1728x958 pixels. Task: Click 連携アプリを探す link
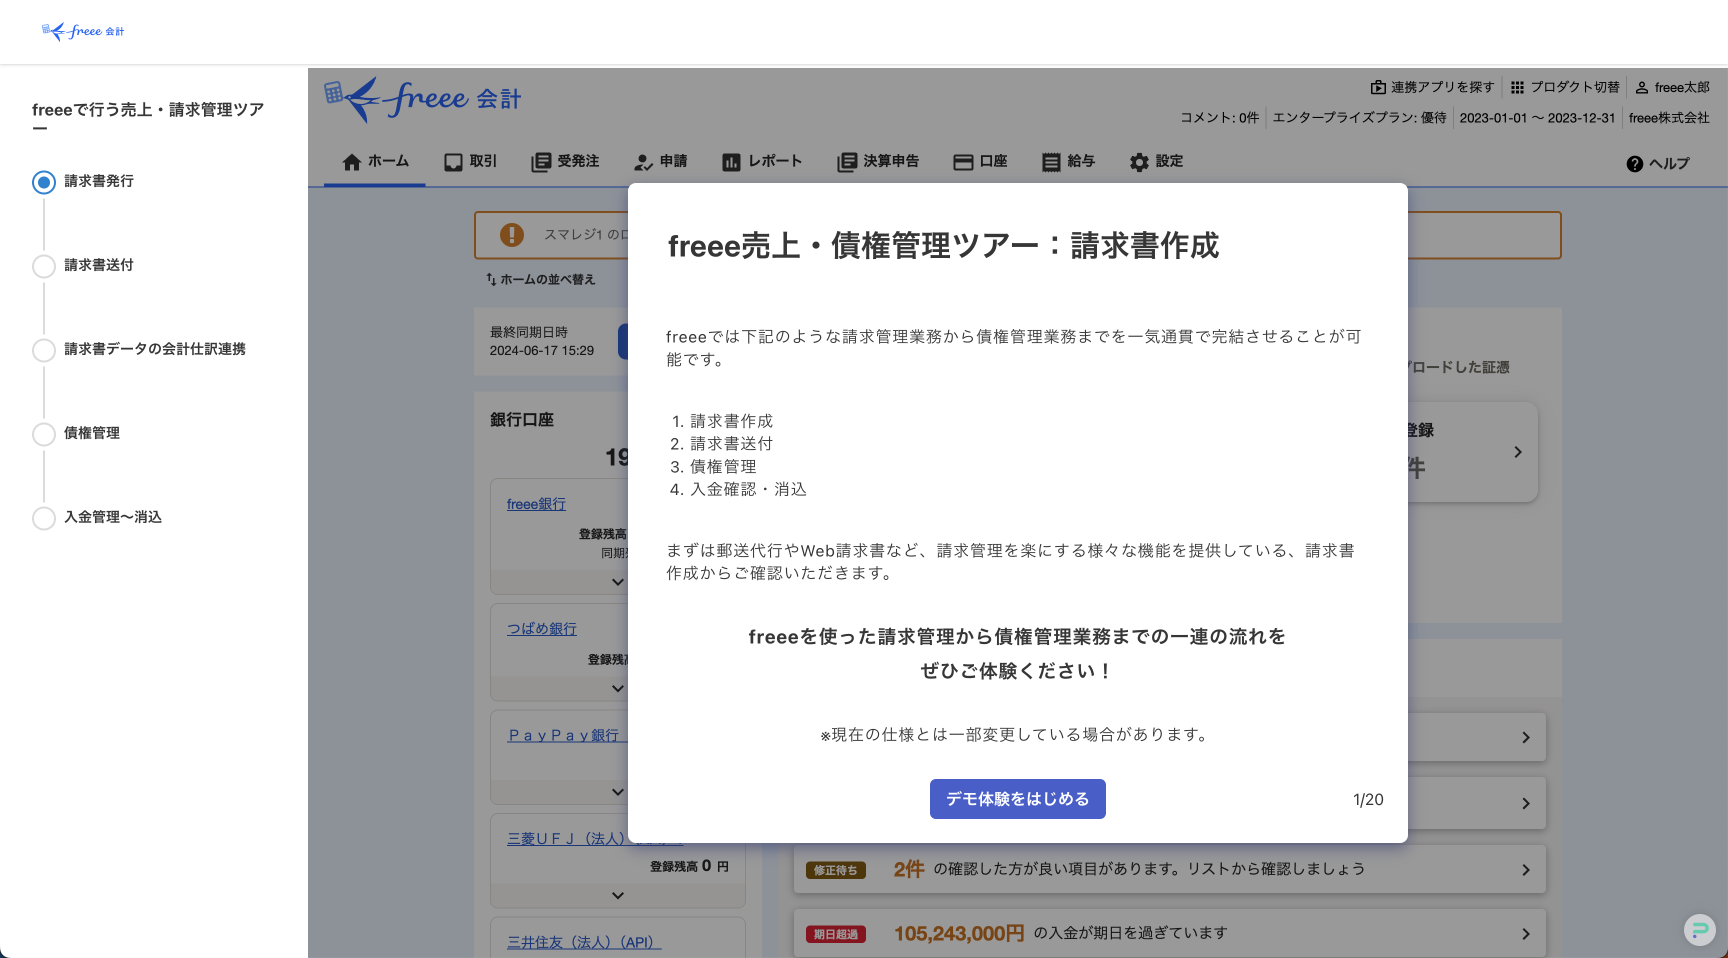click(1432, 88)
